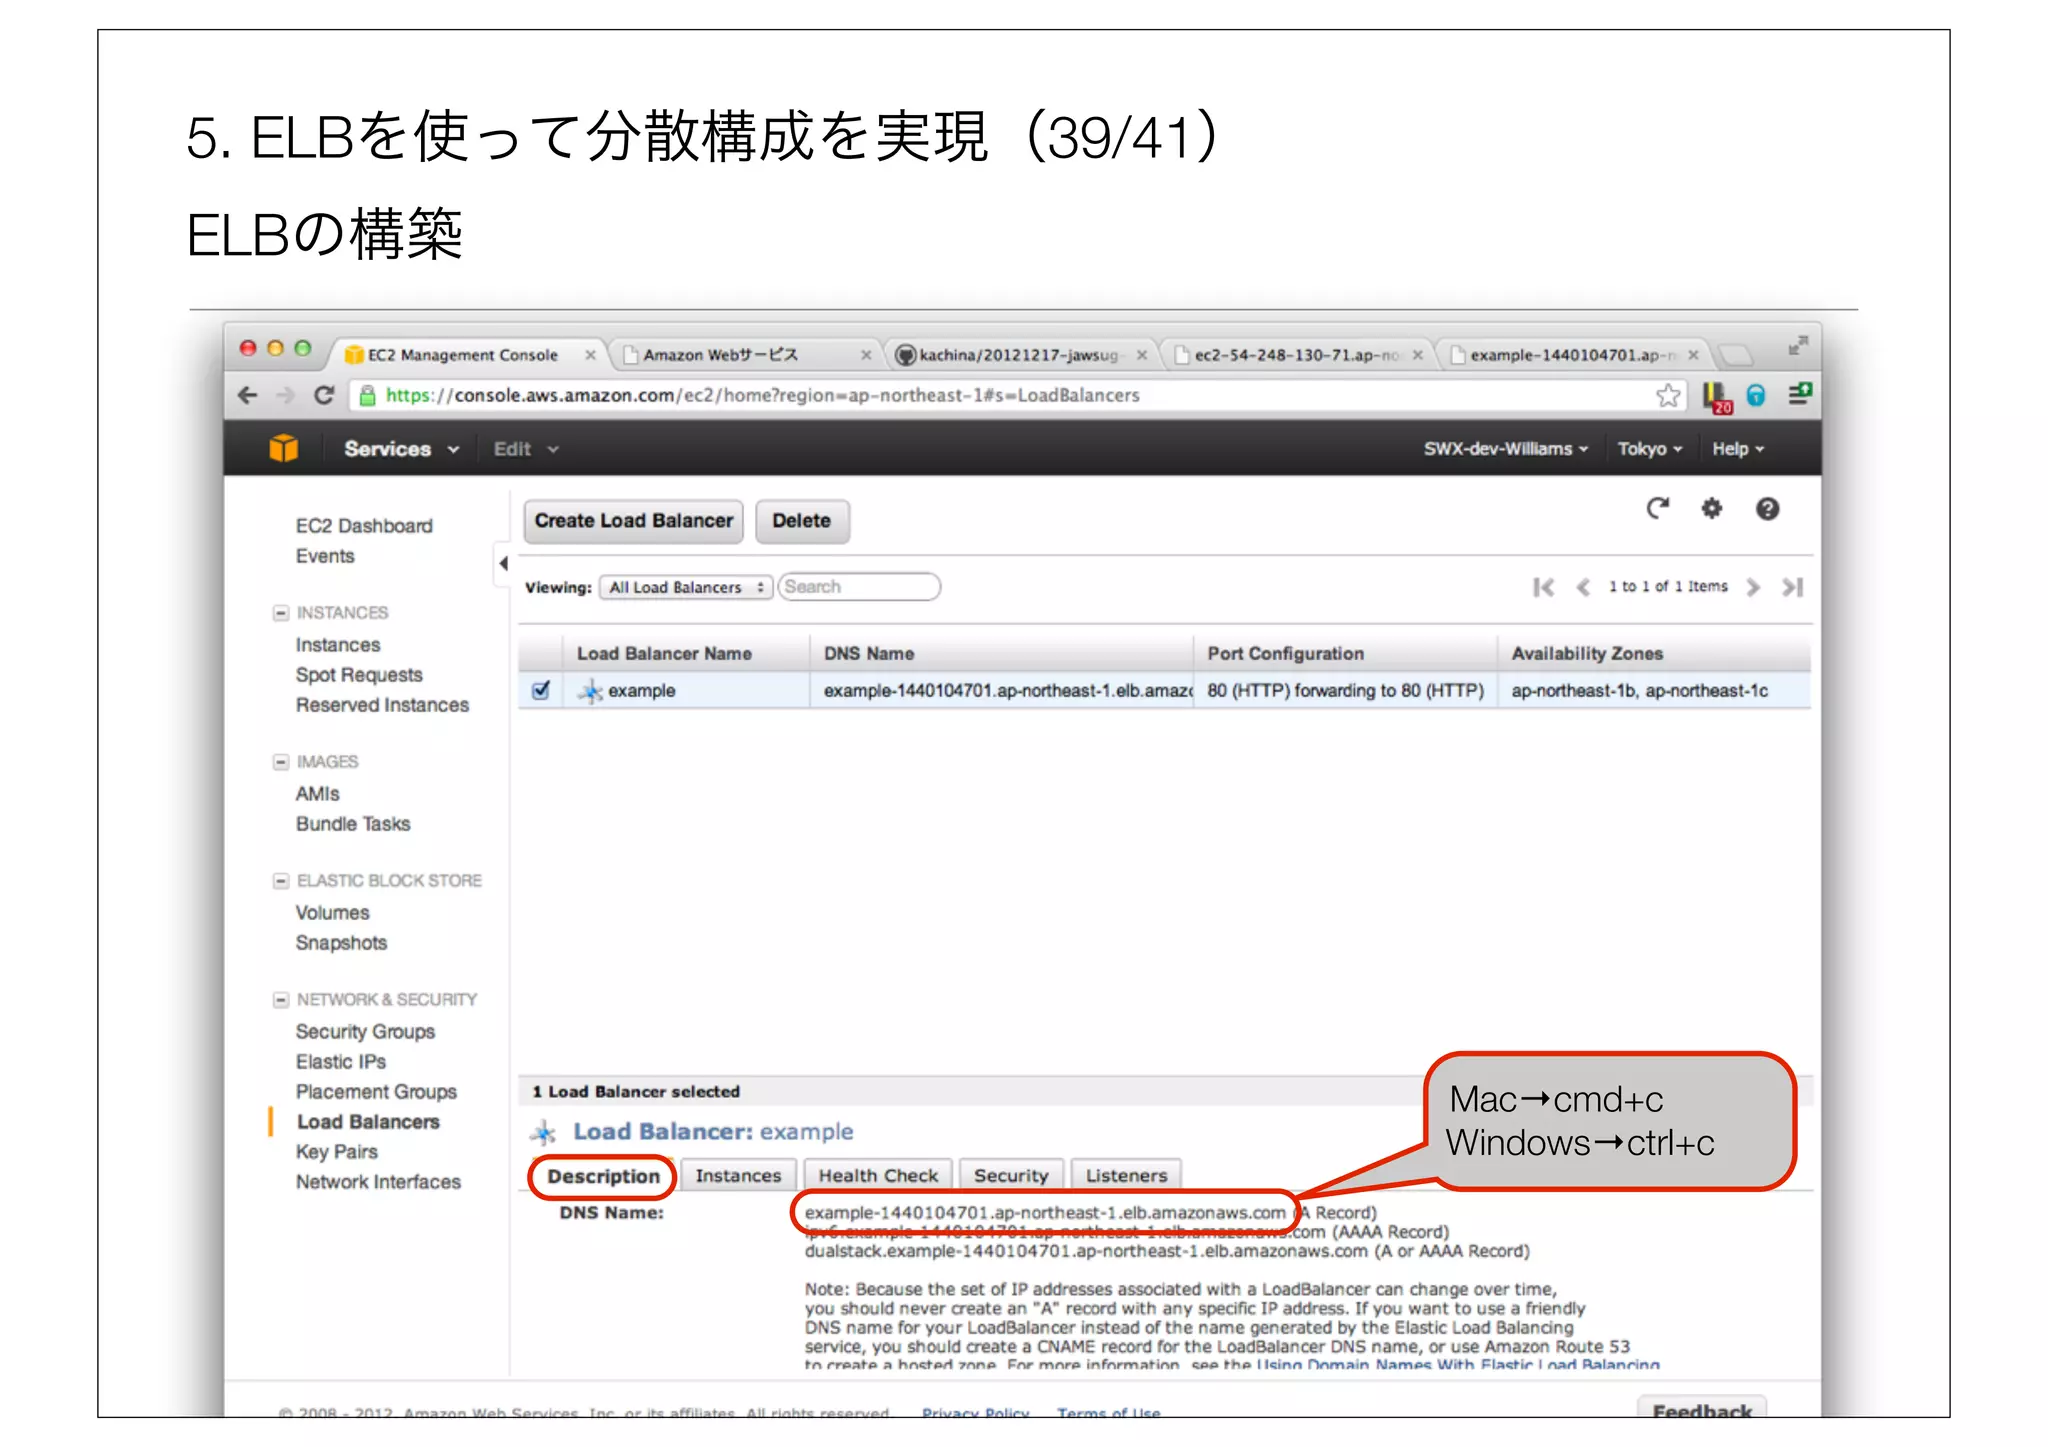Click the AWS orange cube logo
The image size is (2048, 1447).
[283, 448]
